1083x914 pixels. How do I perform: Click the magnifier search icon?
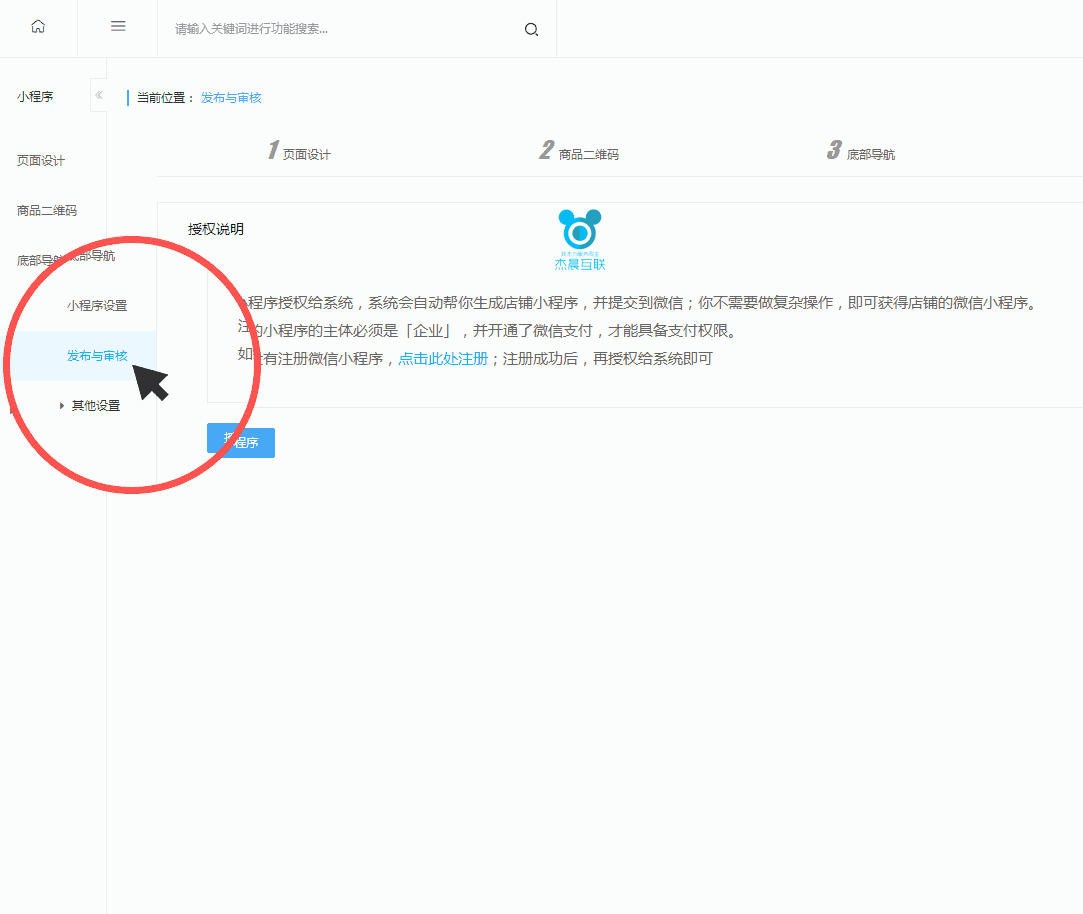[531, 29]
